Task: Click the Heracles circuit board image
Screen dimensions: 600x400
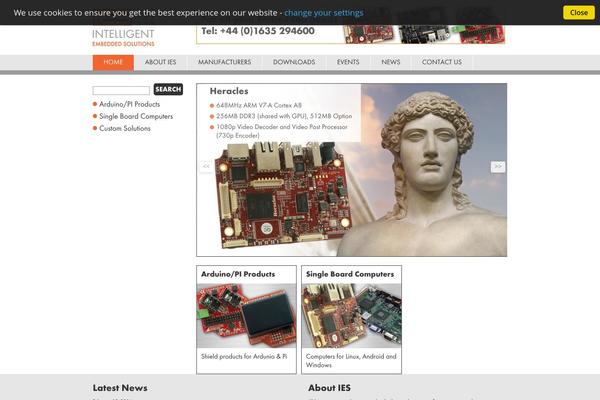Action: [282, 194]
